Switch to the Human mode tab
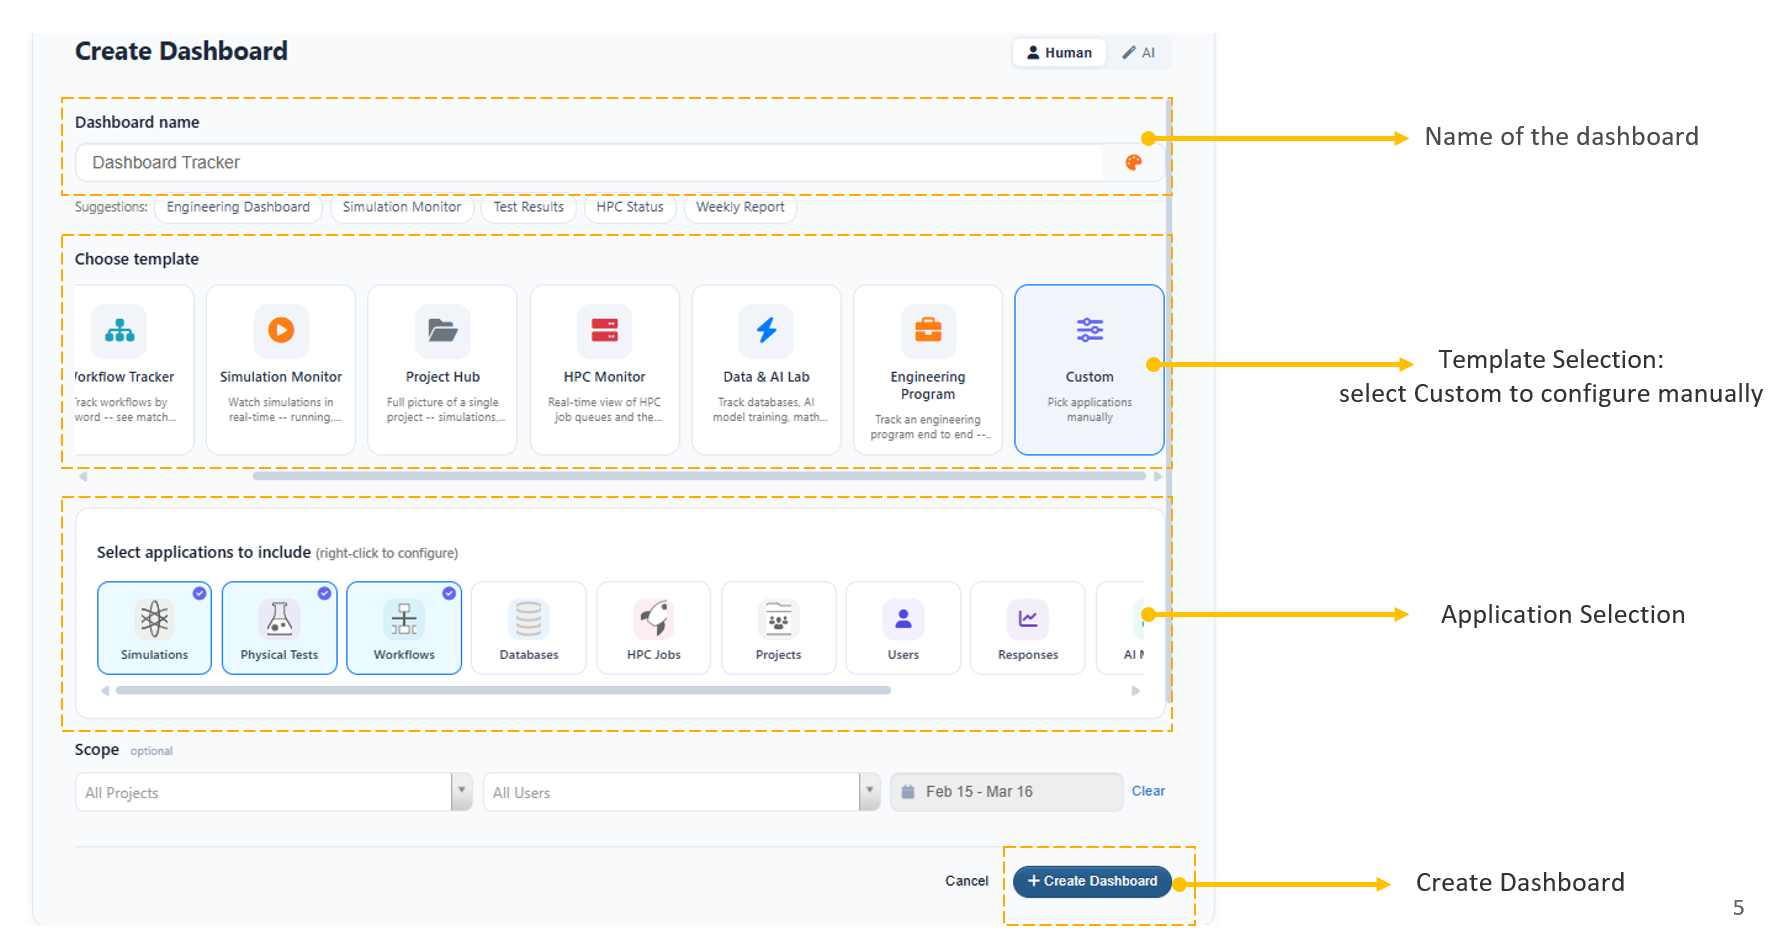The height and width of the screenshot is (939, 1784). click(1059, 53)
